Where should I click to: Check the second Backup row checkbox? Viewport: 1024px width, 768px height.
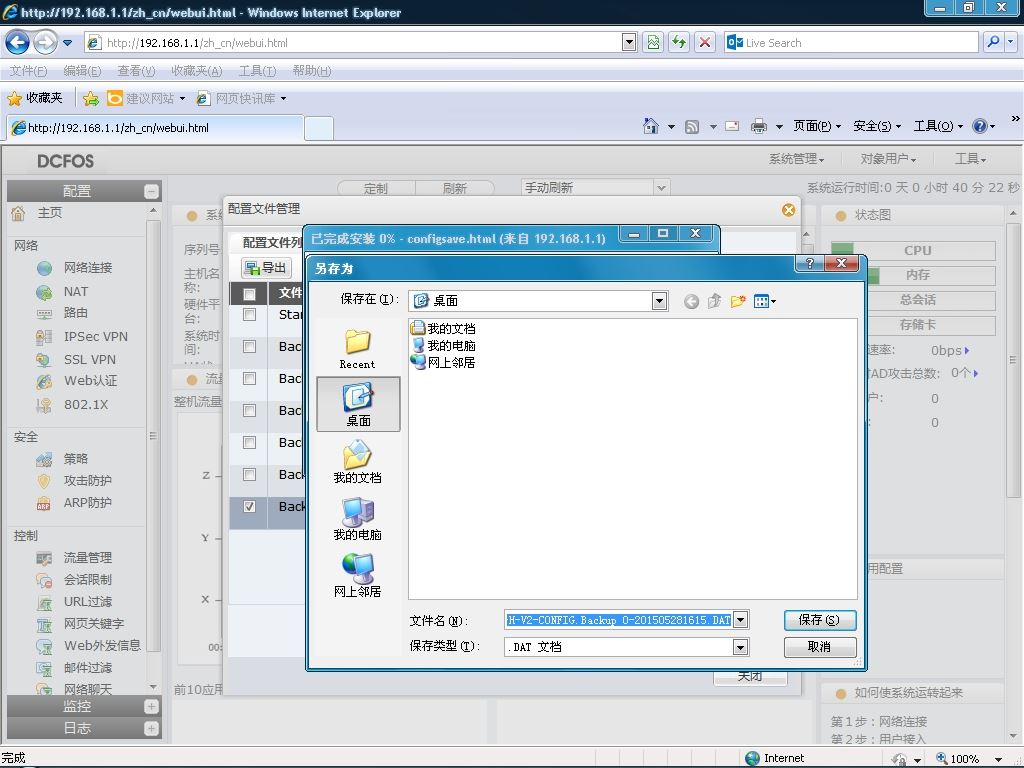pos(249,378)
